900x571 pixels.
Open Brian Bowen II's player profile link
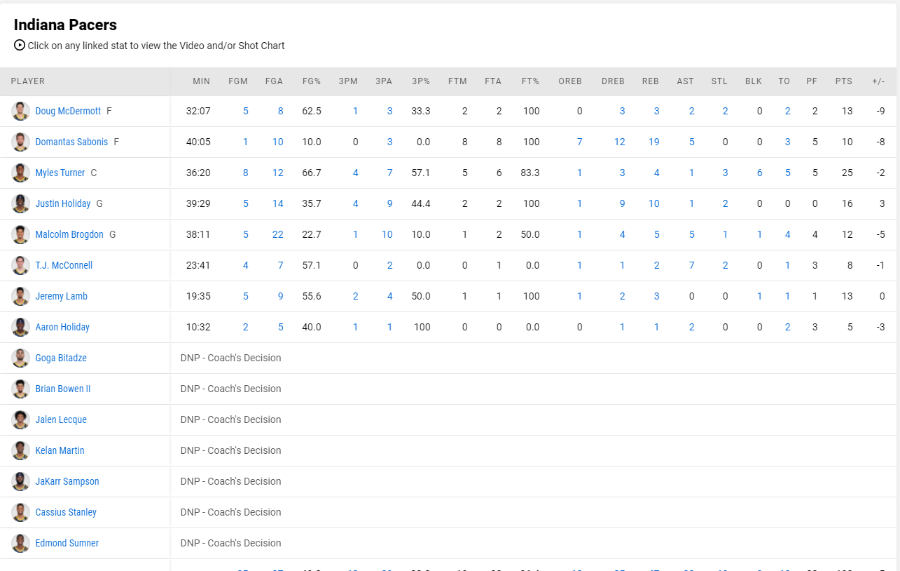coord(63,389)
